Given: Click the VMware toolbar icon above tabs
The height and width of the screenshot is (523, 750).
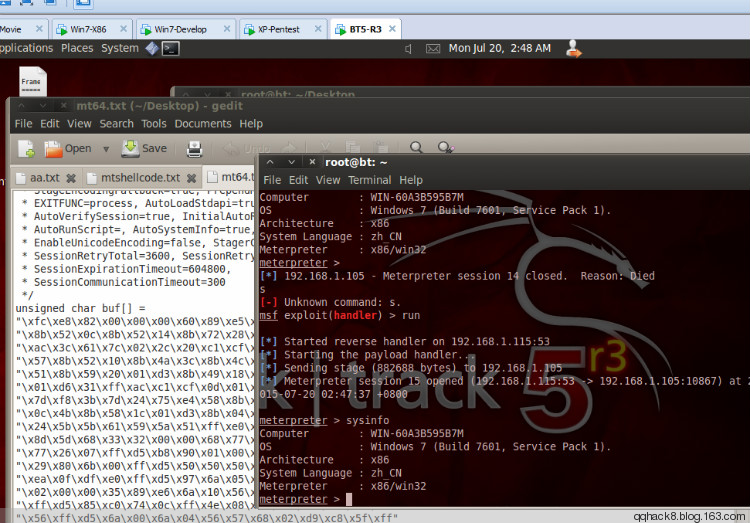Looking at the screenshot, I should [83, 4].
